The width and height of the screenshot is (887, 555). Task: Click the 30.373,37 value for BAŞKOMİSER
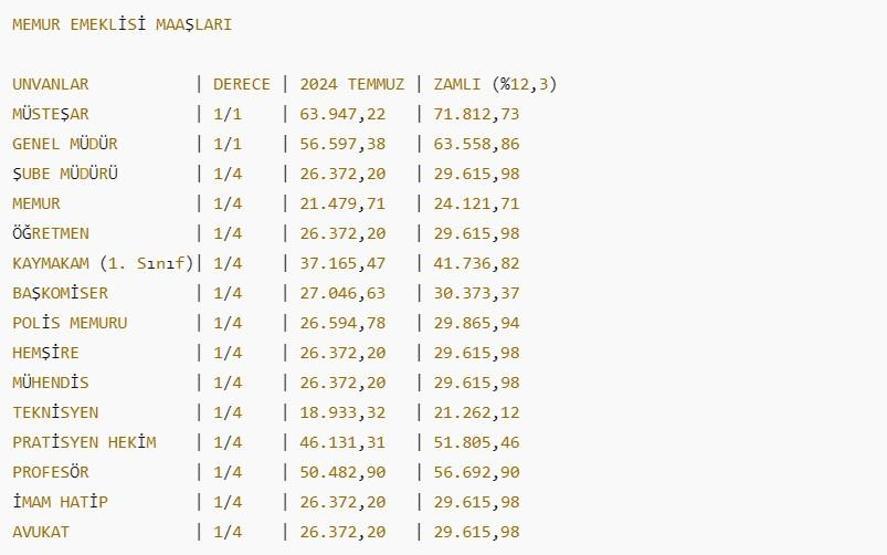click(x=476, y=293)
